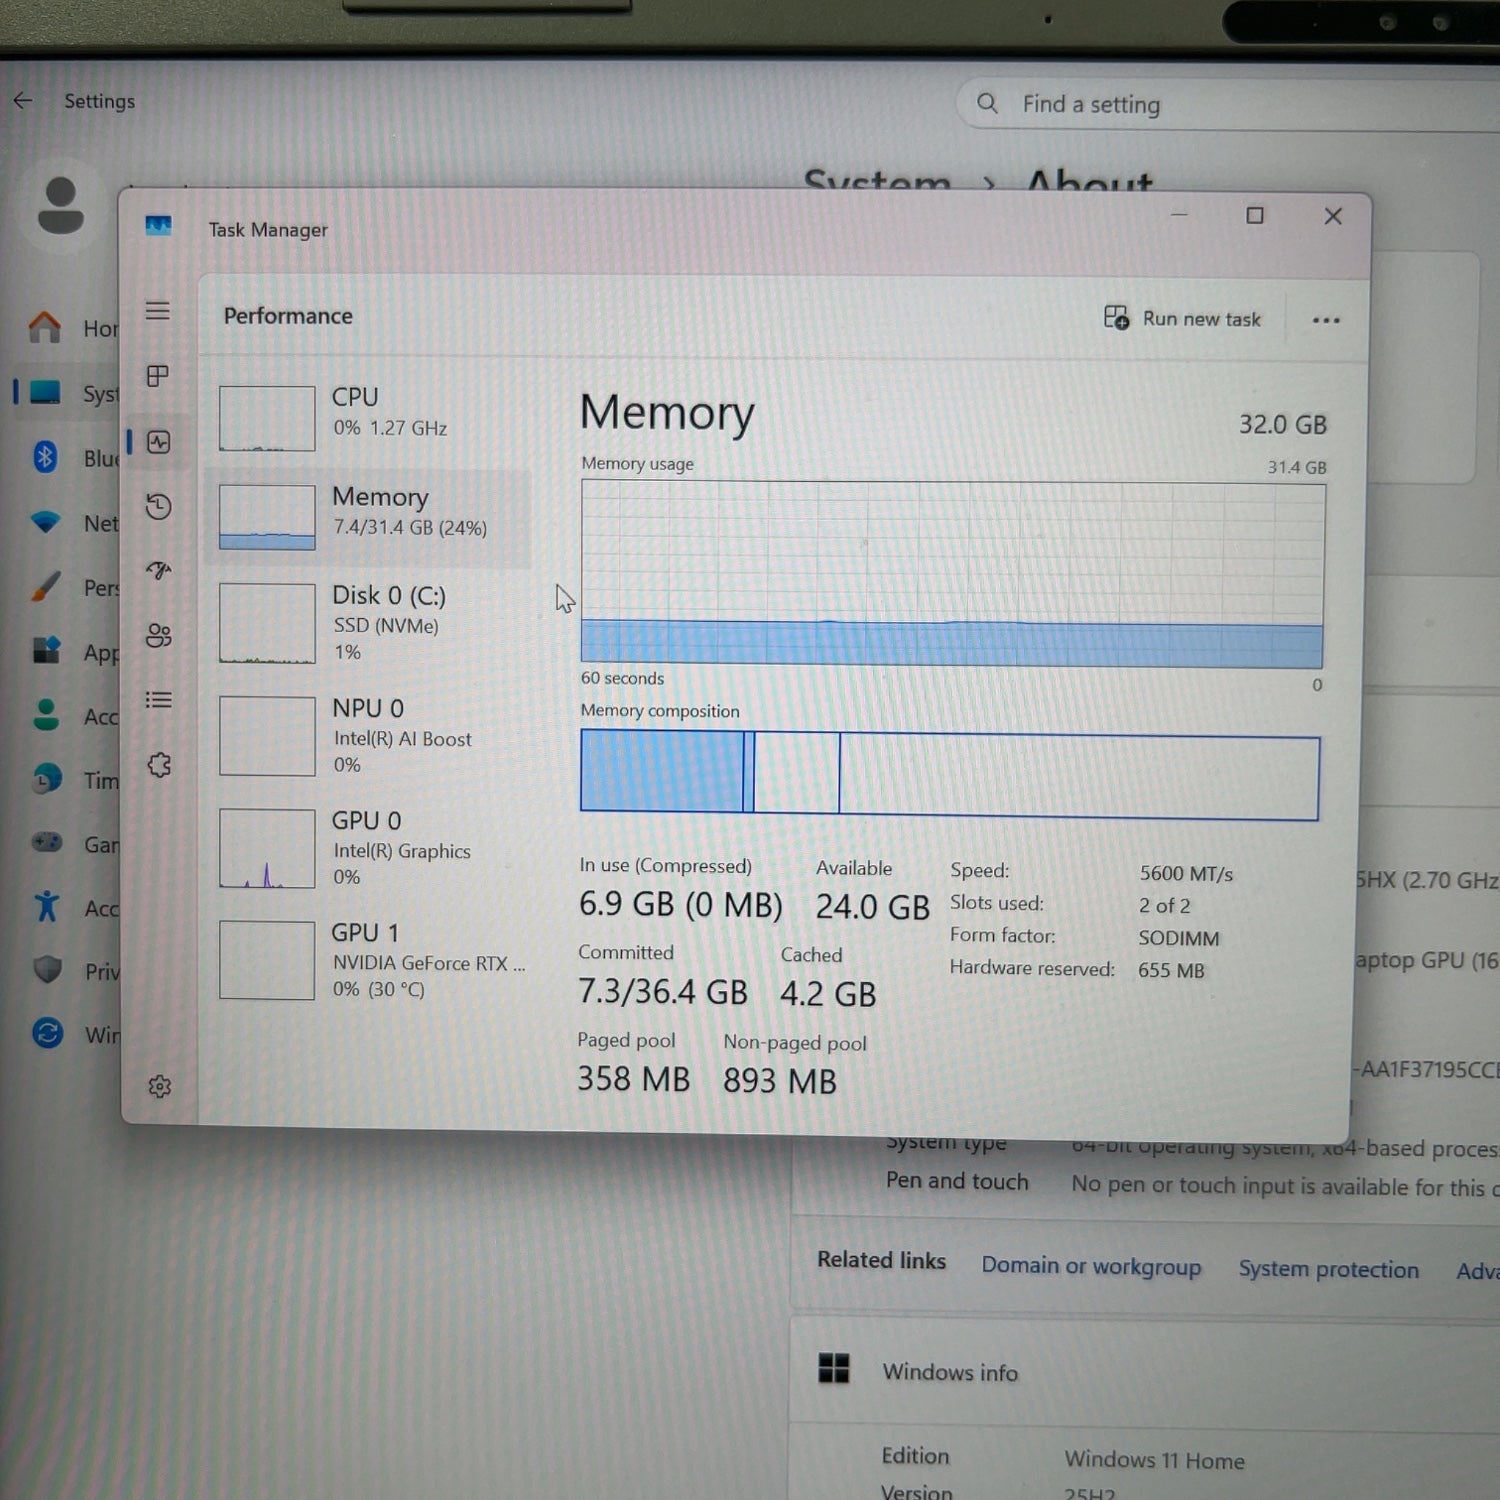Click the In use 6.9 GB value
Viewport: 1500px width, 1500px height.
pos(680,904)
